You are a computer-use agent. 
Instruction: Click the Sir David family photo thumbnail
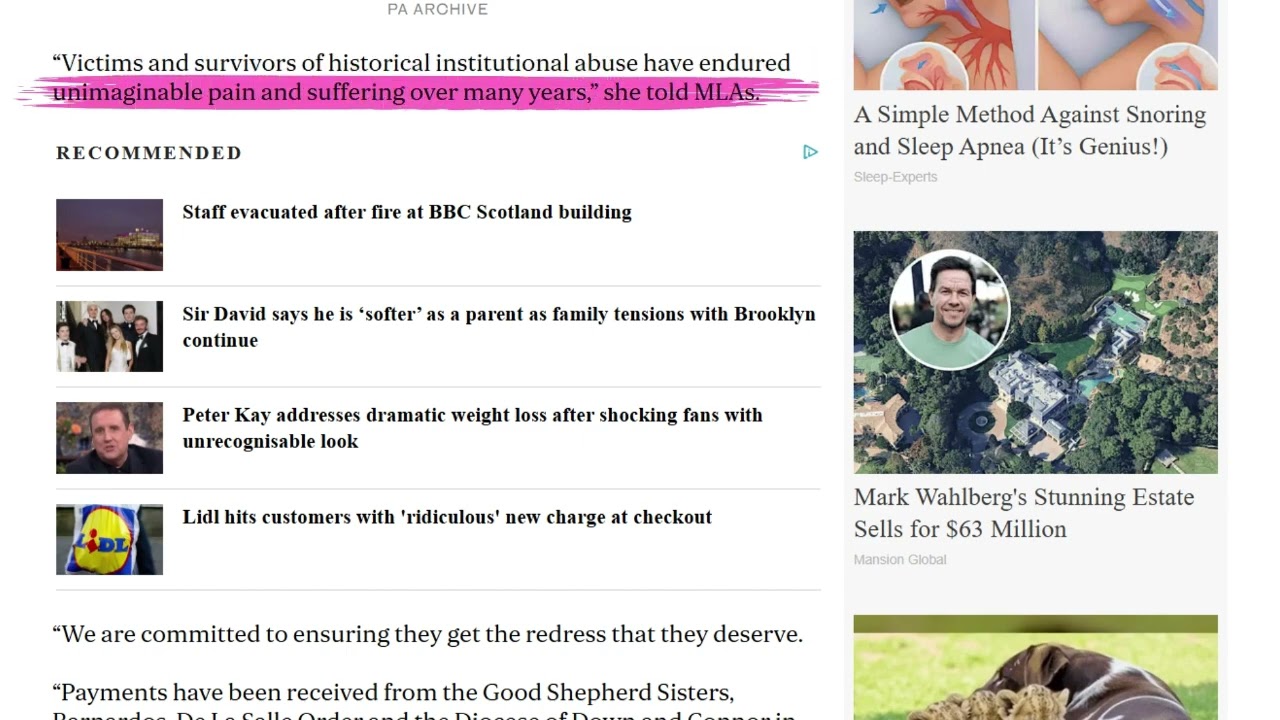coord(109,337)
